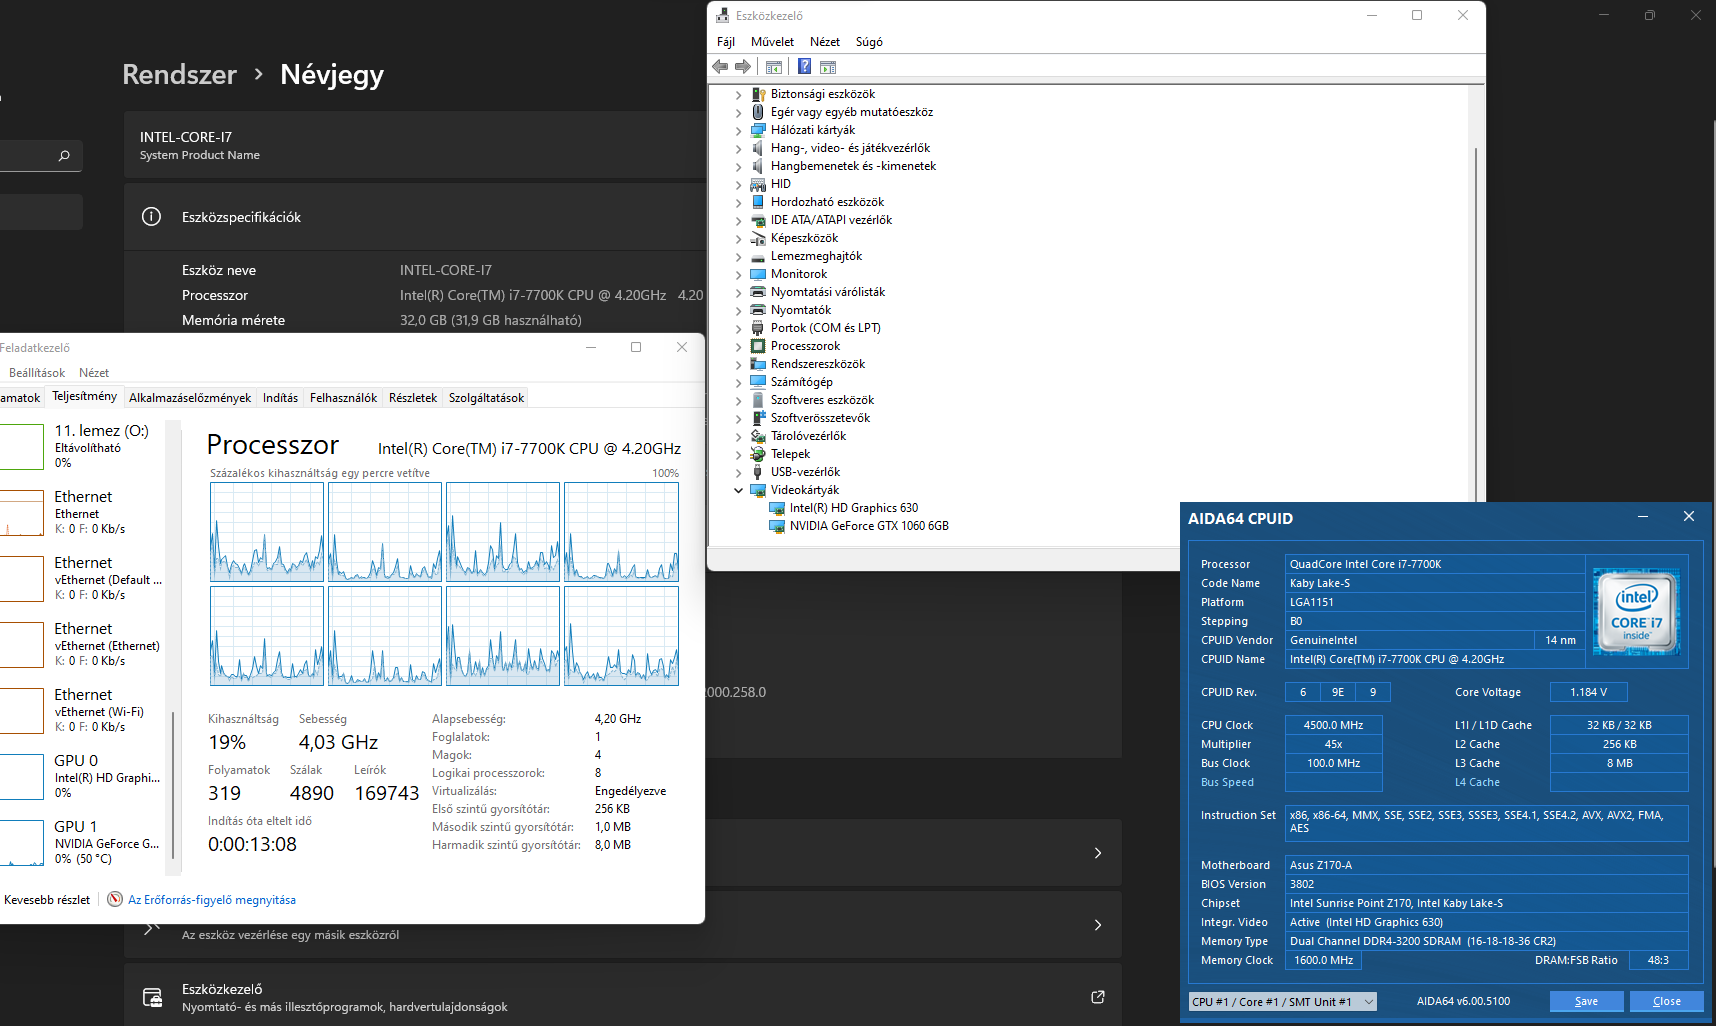Switch to the Szolgáltatások tab
Viewport: 1716px width, 1026px height.
click(x=486, y=398)
